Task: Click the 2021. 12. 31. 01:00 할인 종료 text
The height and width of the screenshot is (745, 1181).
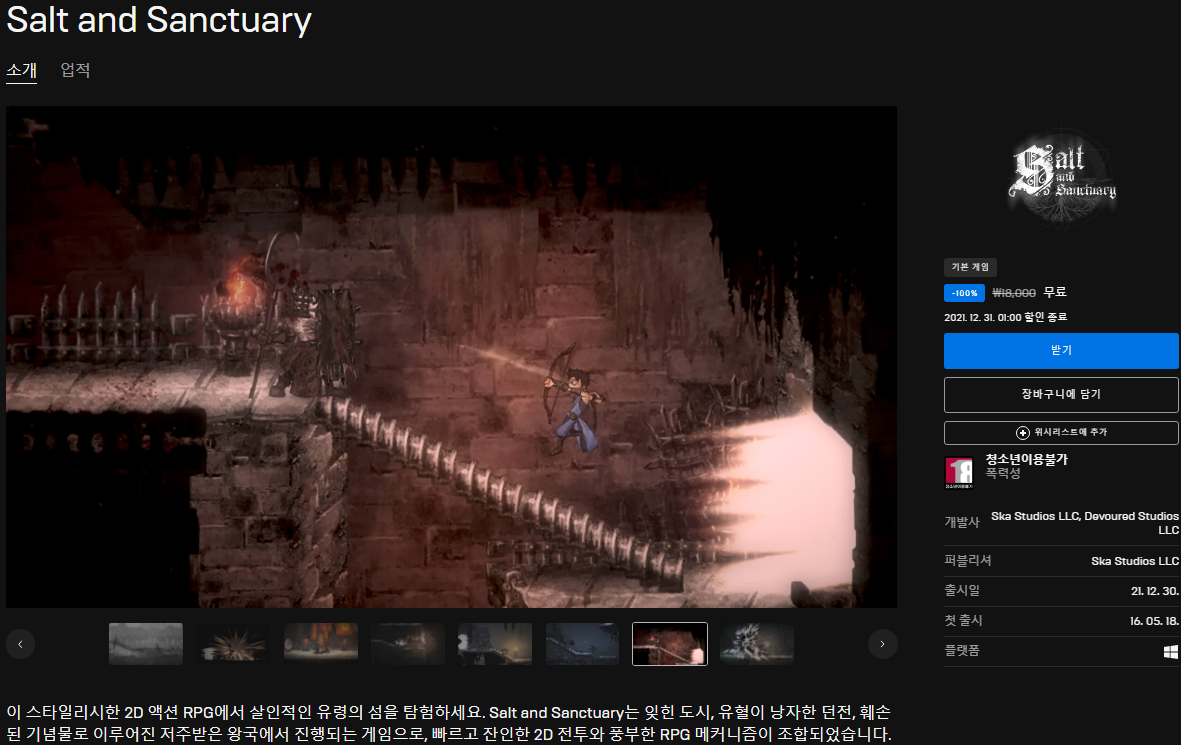Action: [x=1006, y=317]
